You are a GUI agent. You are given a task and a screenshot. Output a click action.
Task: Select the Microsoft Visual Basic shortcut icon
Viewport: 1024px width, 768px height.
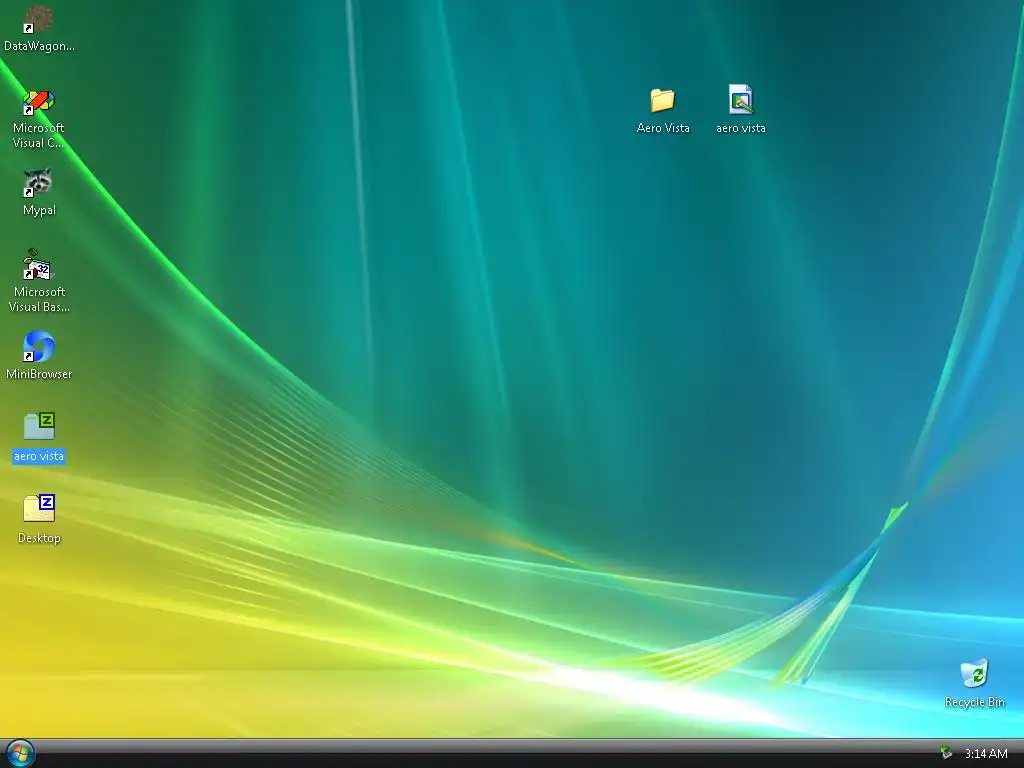(x=39, y=265)
